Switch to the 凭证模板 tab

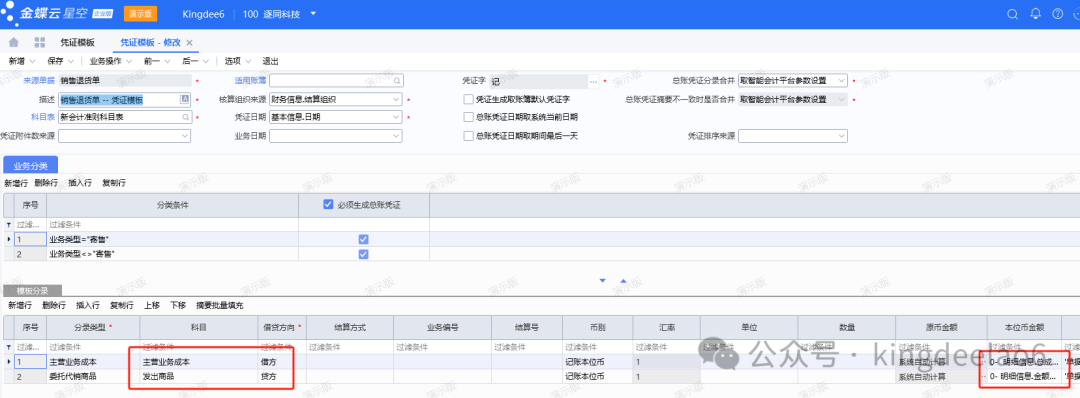(77, 43)
